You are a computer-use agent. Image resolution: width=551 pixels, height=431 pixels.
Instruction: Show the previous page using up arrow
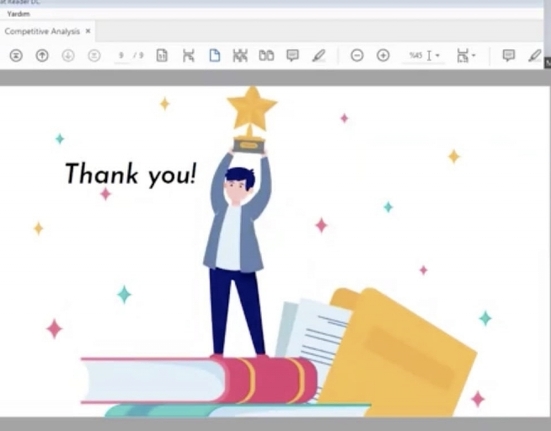(x=42, y=55)
